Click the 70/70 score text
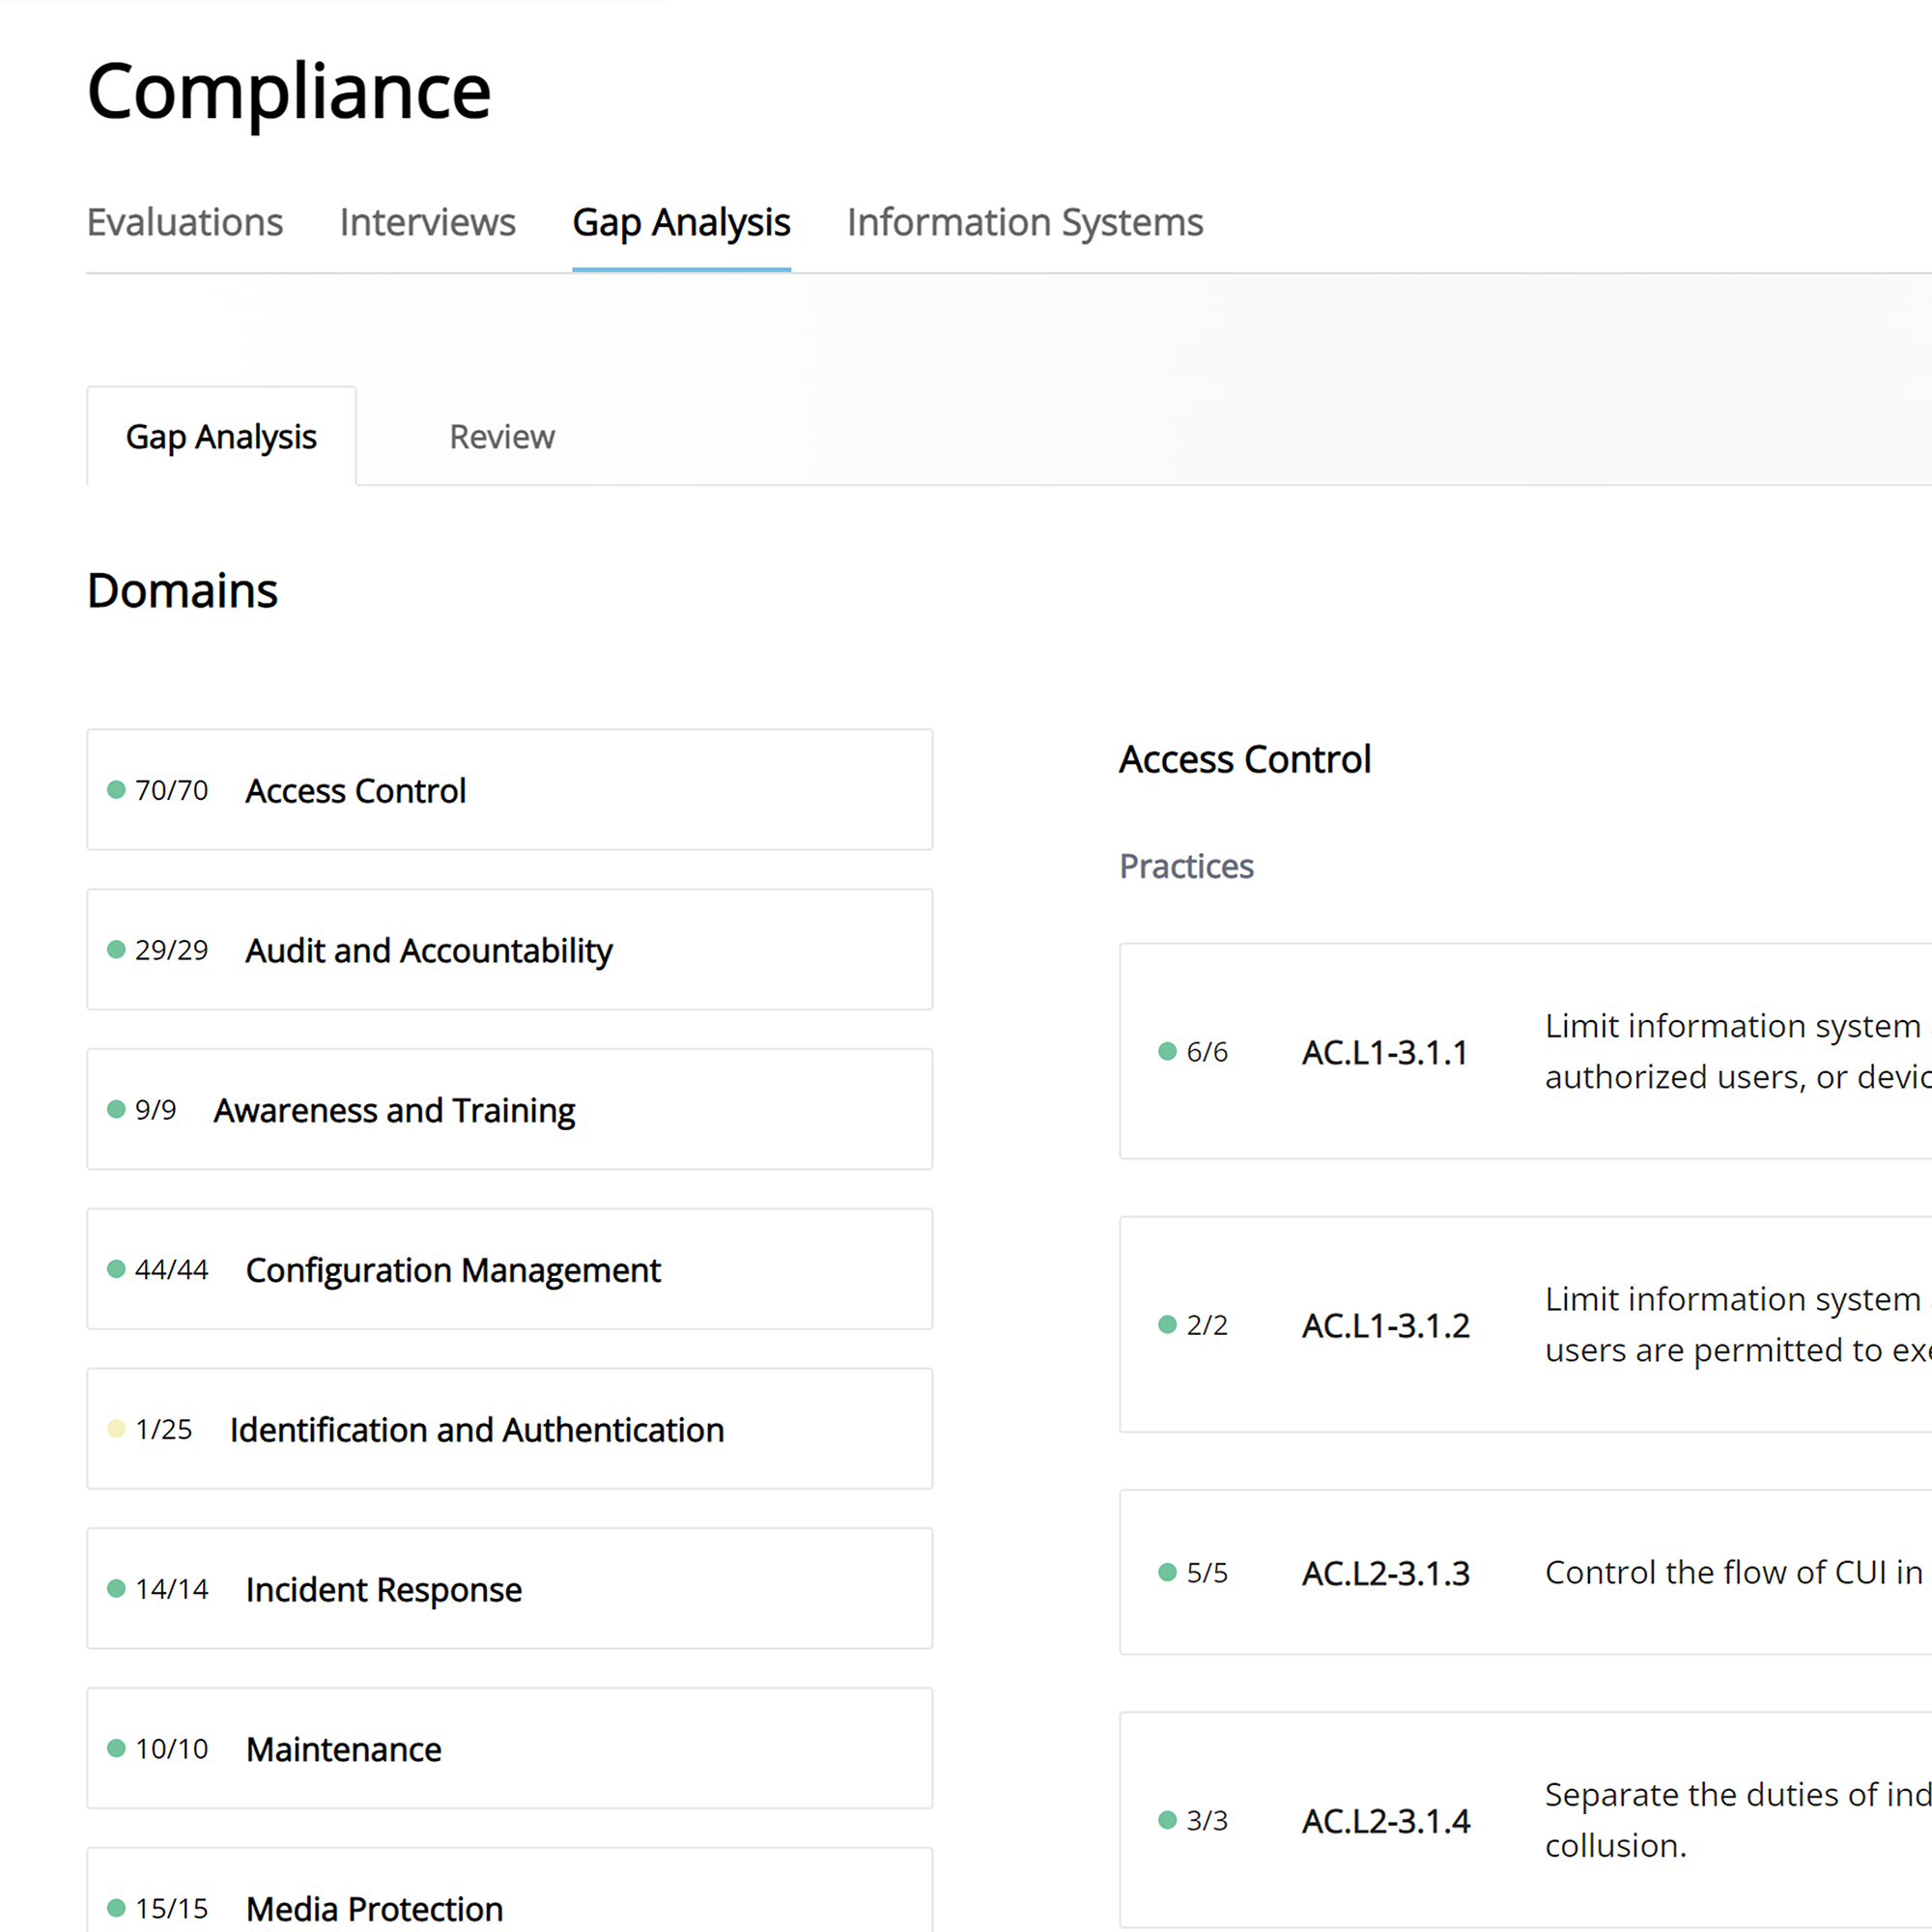 click(171, 790)
